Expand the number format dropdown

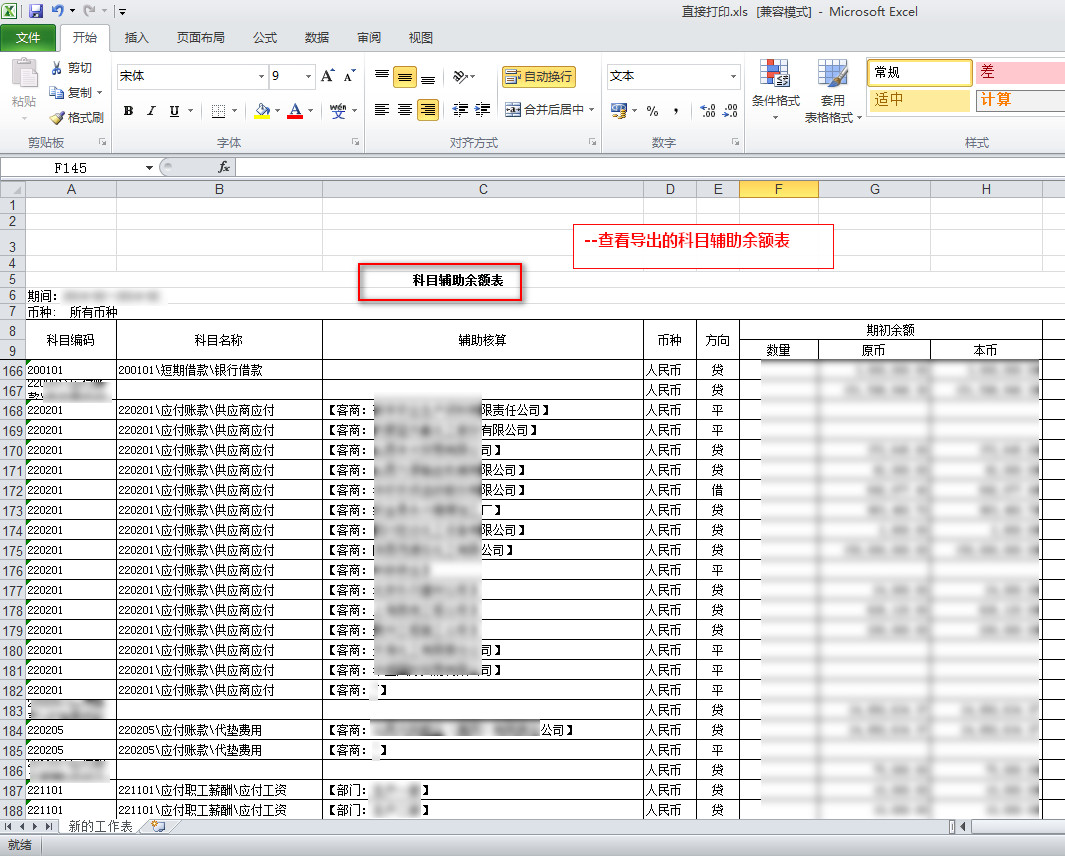733,76
